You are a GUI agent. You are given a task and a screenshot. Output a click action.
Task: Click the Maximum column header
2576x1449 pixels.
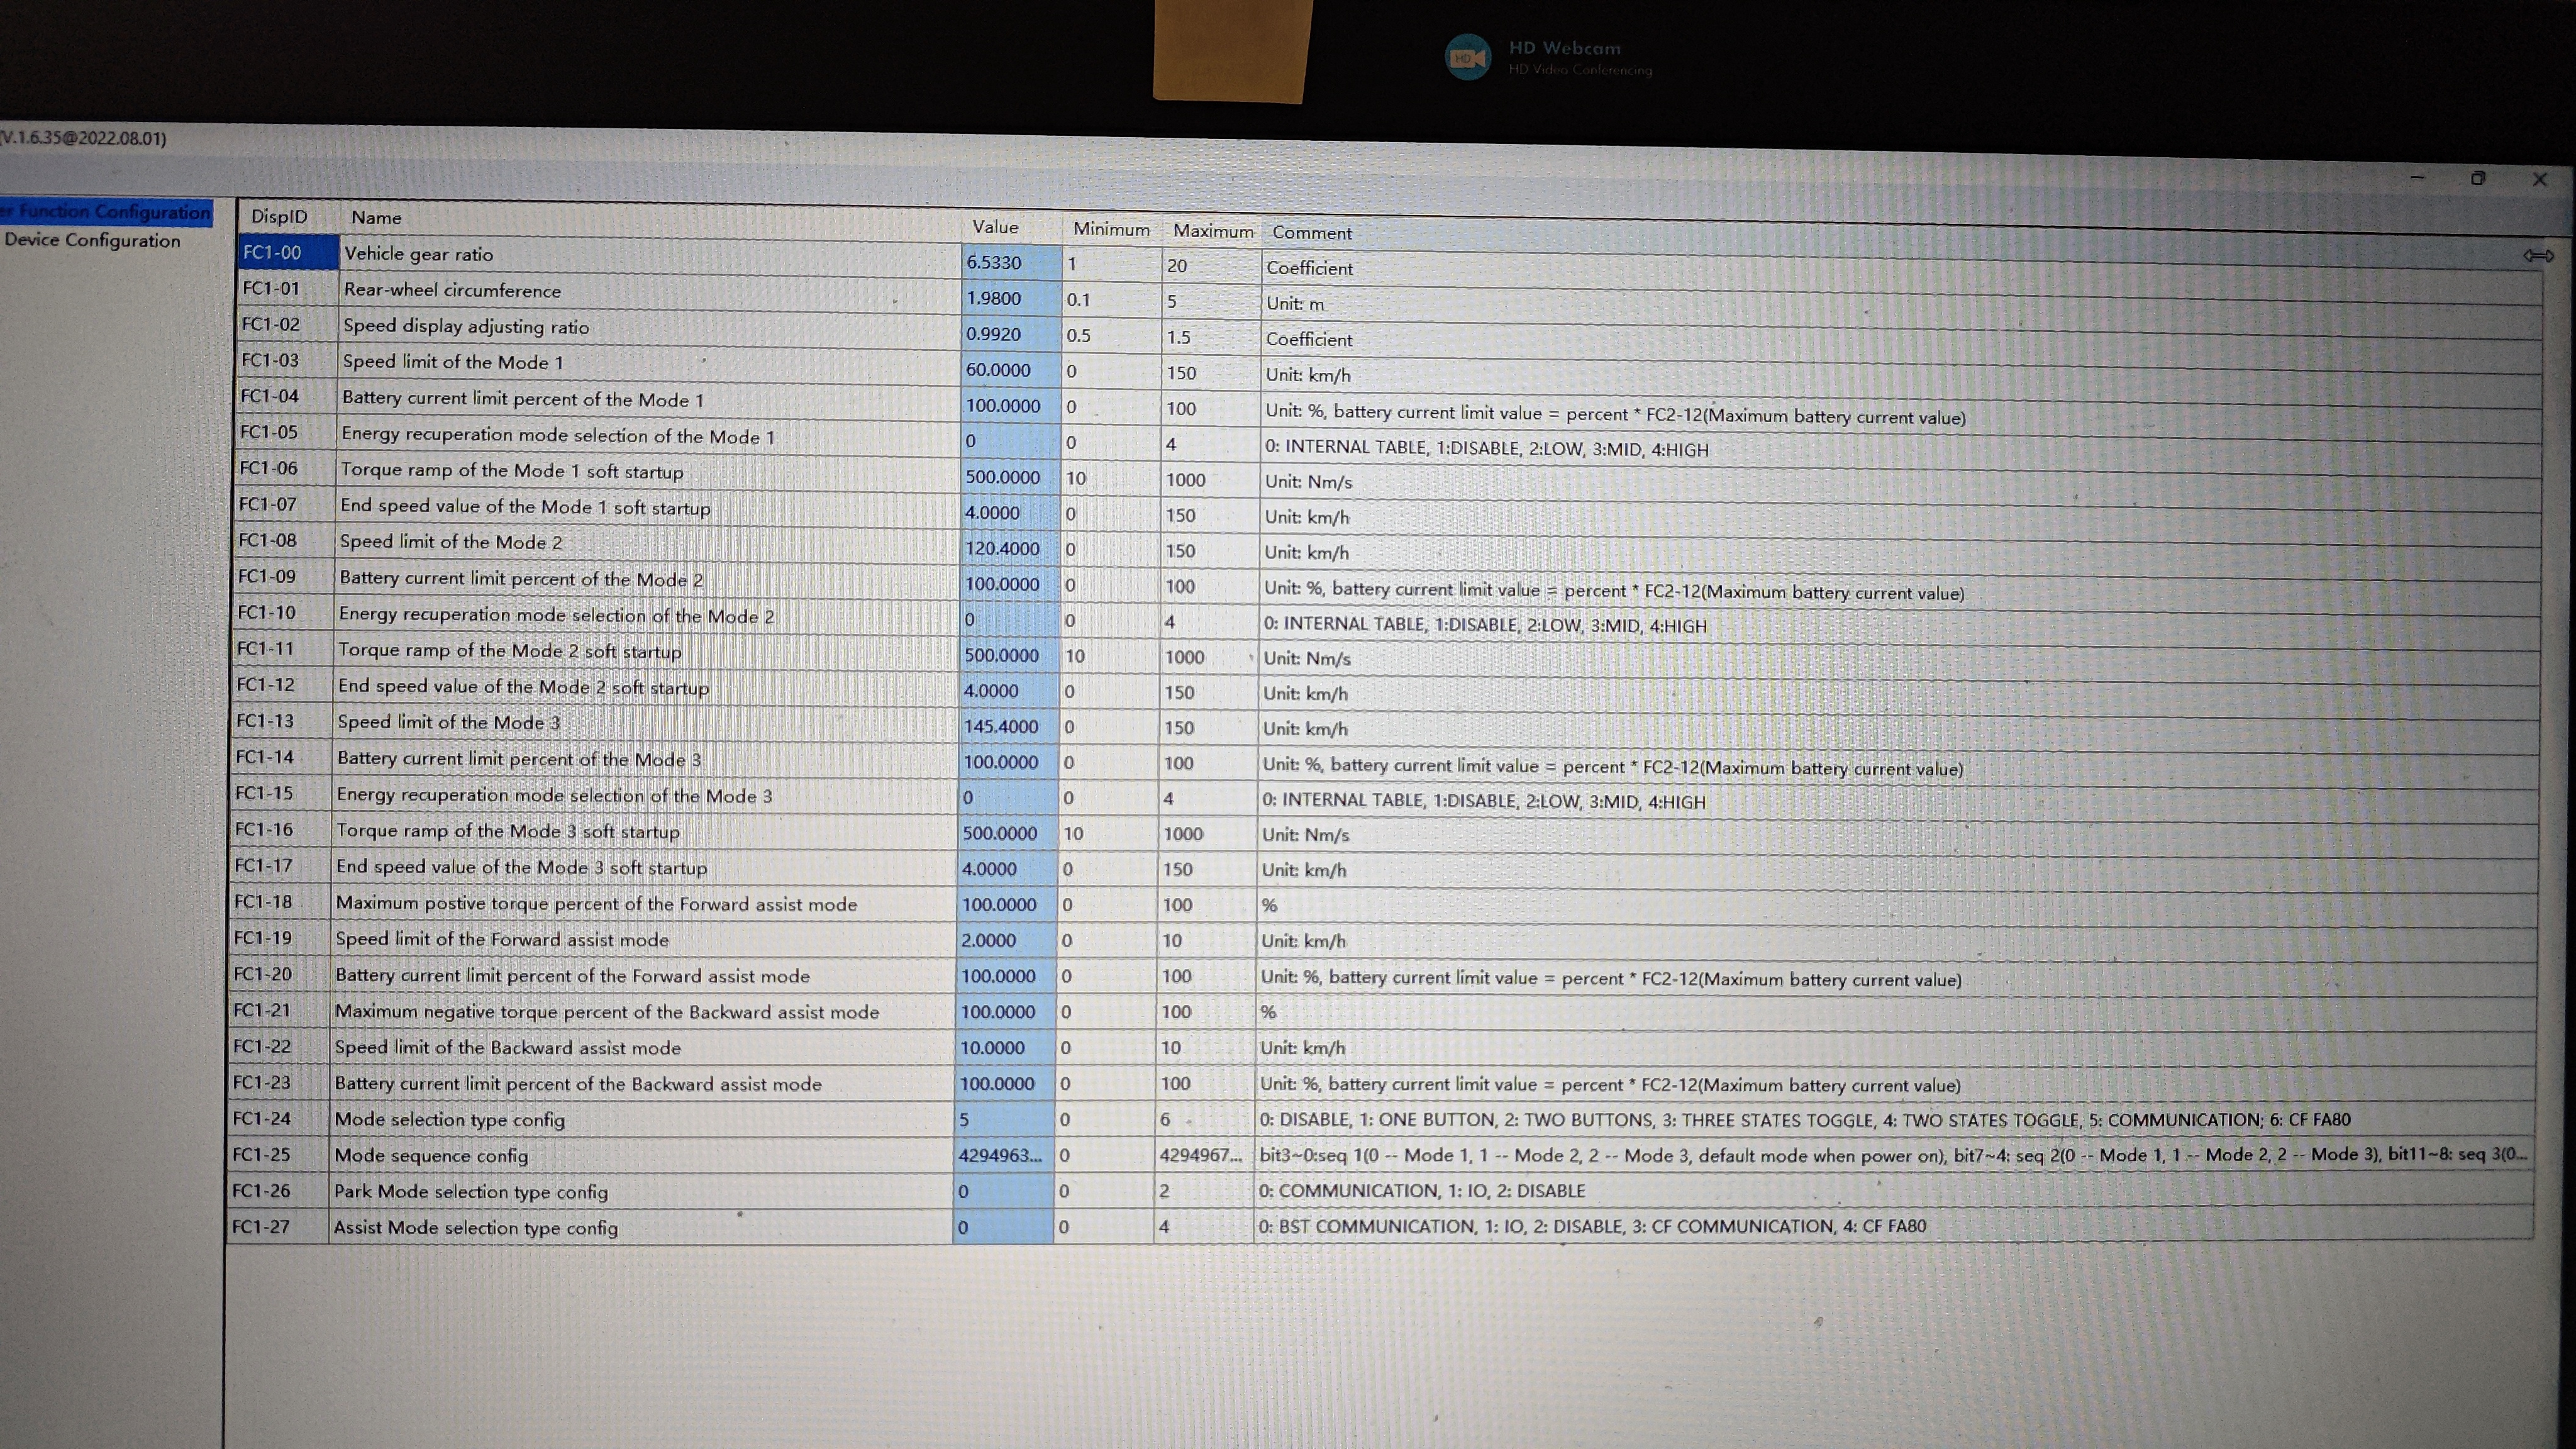pos(1212,231)
